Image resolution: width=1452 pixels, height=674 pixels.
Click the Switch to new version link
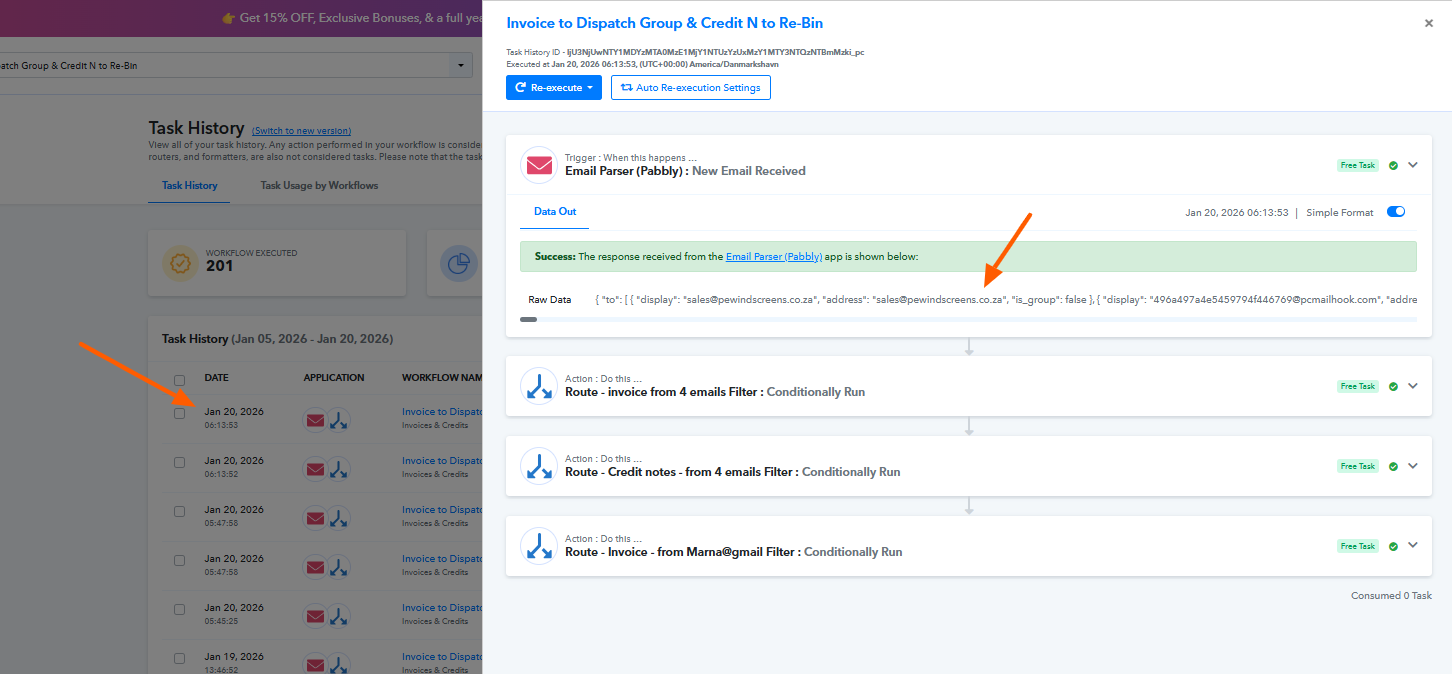click(x=301, y=131)
